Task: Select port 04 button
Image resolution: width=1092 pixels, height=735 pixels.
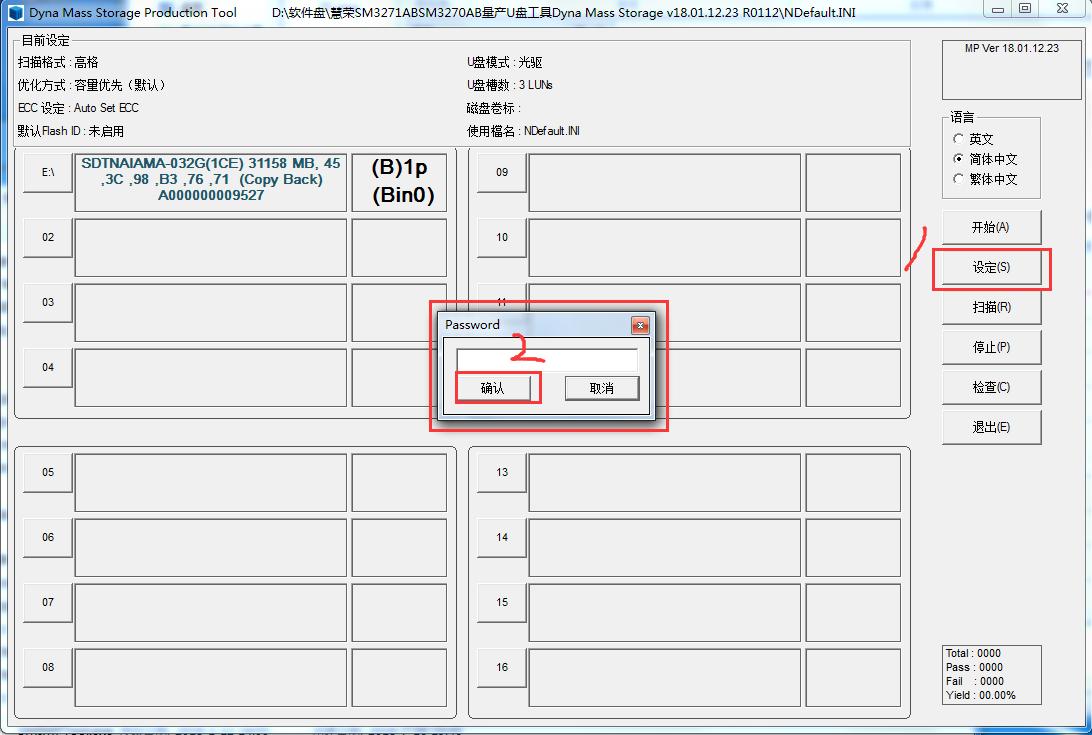Action: 48,367
